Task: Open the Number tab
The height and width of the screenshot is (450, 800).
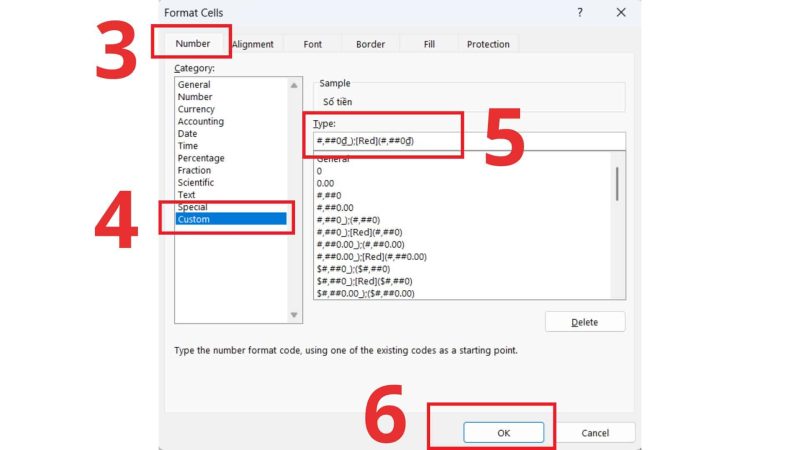Action: (x=193, y=44)
